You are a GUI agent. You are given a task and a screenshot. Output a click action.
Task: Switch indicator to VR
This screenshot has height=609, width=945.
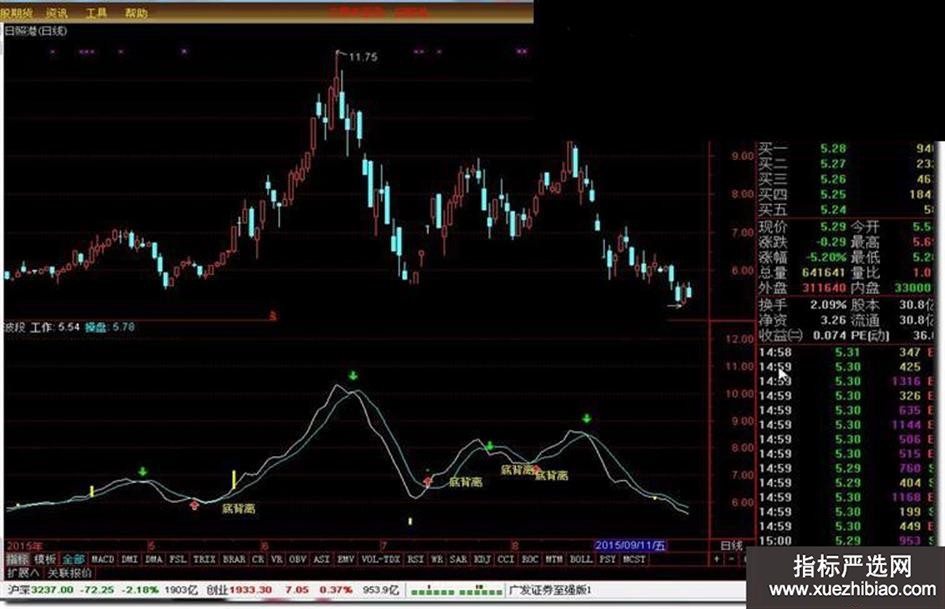[277, 560]
